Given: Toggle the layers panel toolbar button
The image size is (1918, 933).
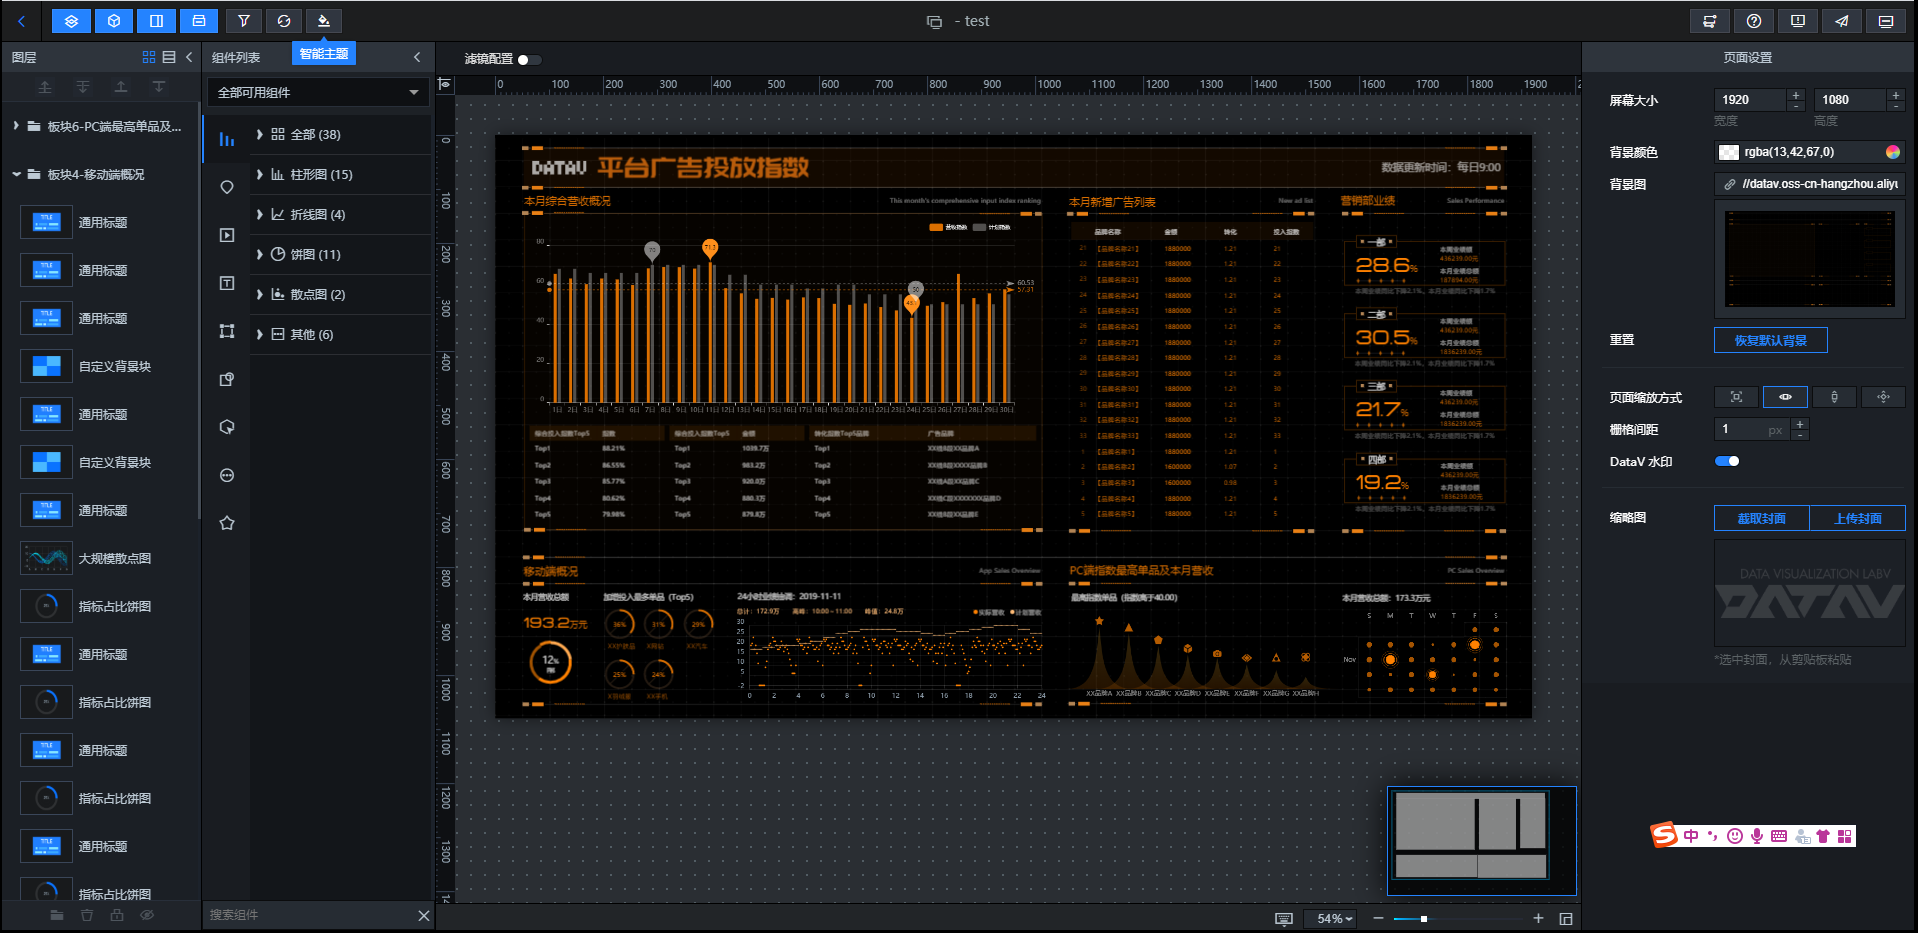Looking at the screenshot, I should pyautogui.click(x=71, y=21).
